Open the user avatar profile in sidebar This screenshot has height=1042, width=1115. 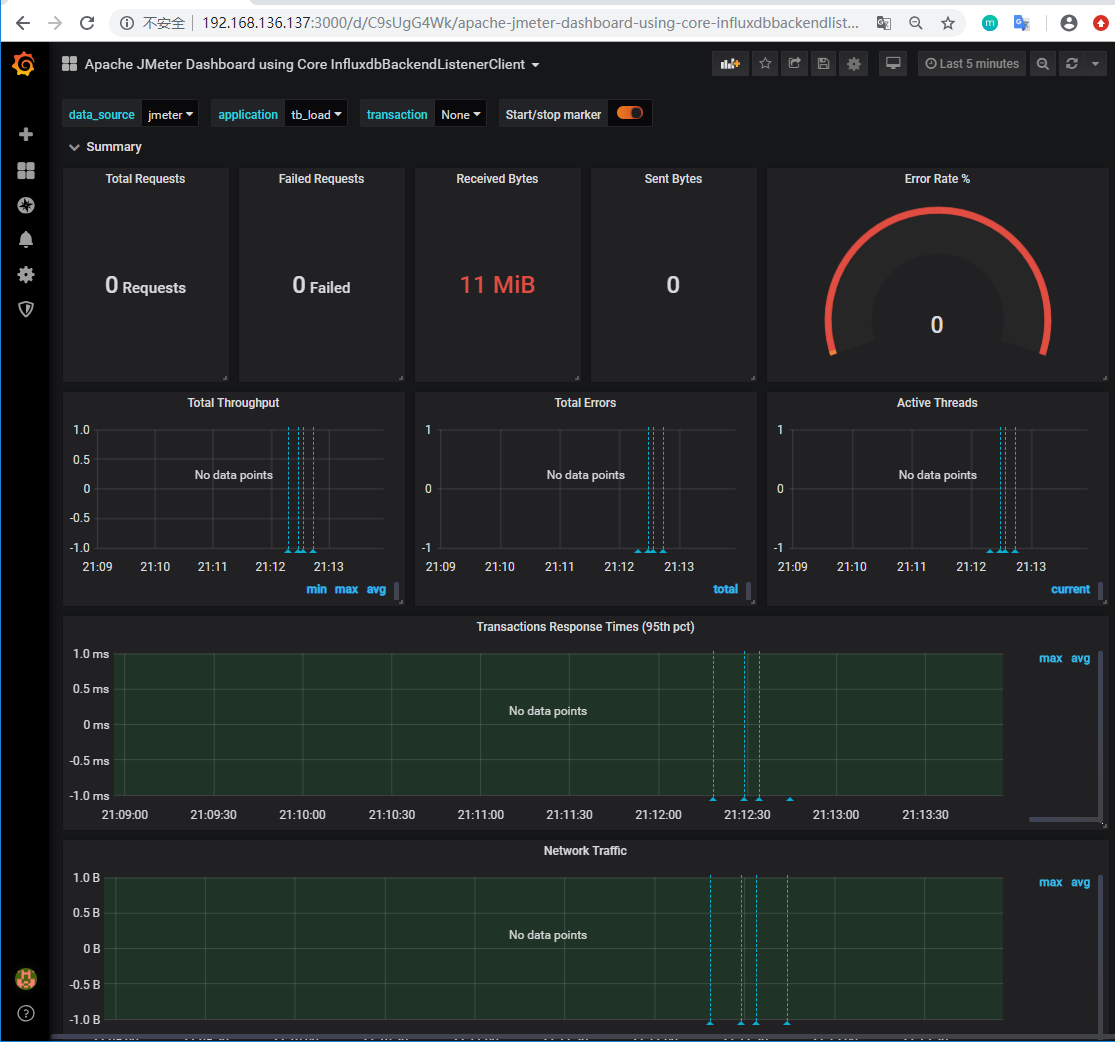point(26,979)
